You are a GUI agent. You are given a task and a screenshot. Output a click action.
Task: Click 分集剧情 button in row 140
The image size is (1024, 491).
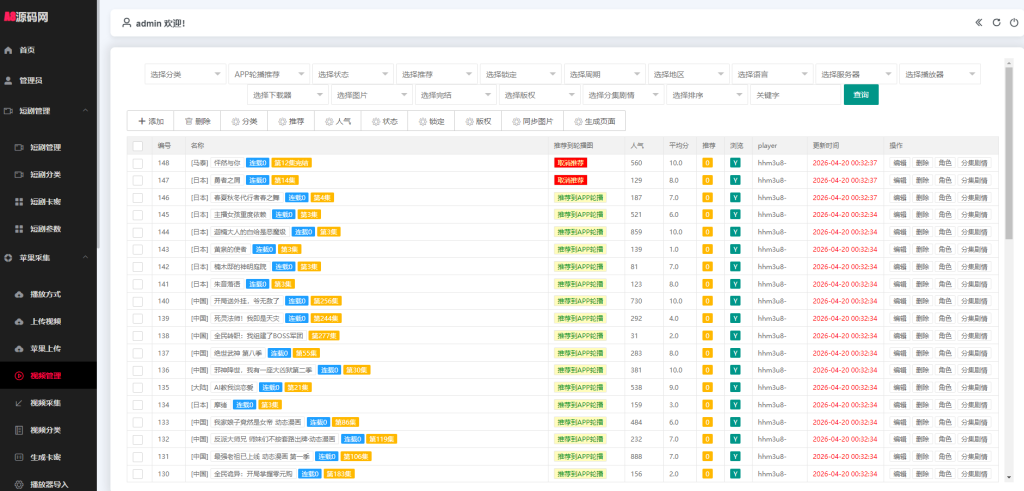pyautogui.click(x=974, y=301)
